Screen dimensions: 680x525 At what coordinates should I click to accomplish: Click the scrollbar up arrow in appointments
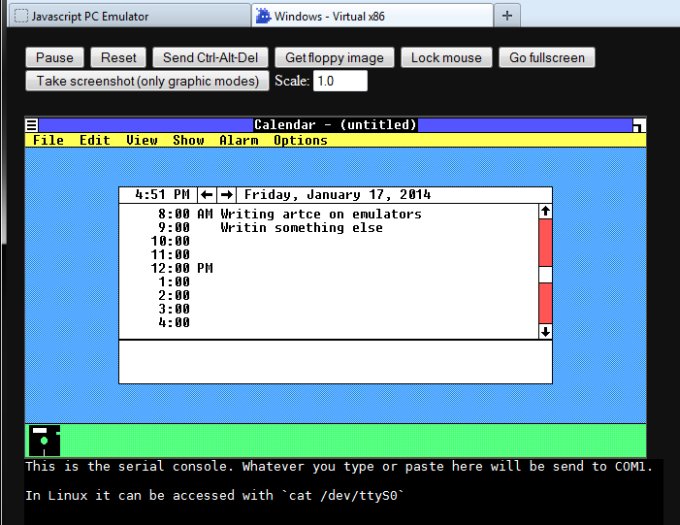[545, 212]
